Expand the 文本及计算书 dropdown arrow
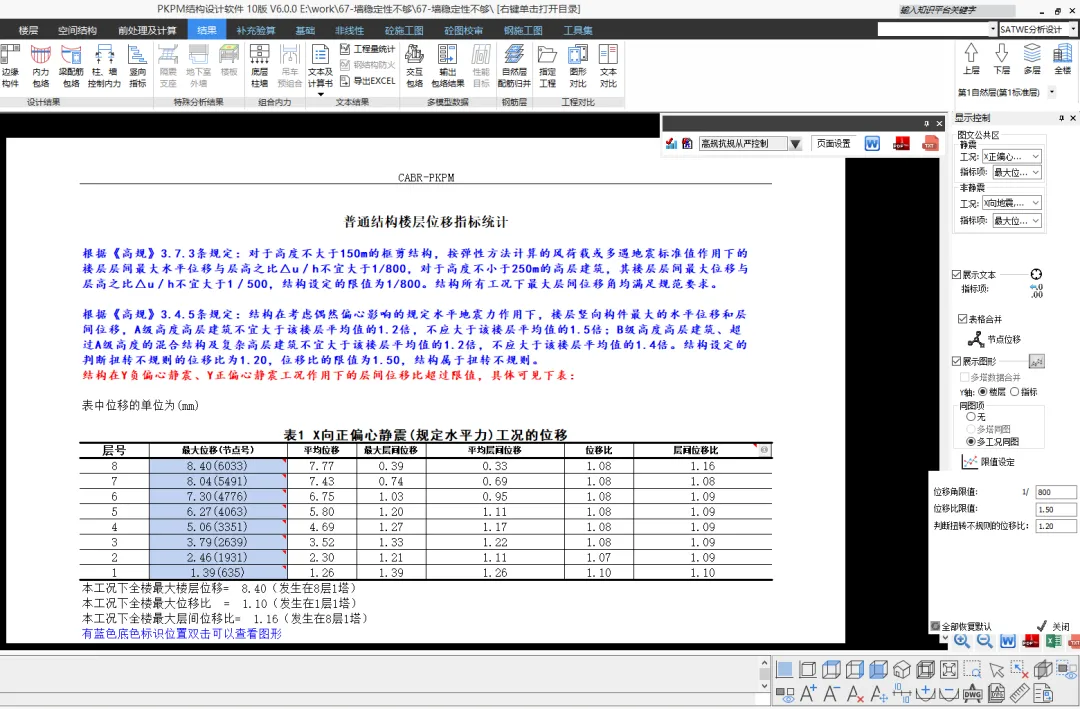The height and width of the screenshot is (709, 1080). pos(320,94)
